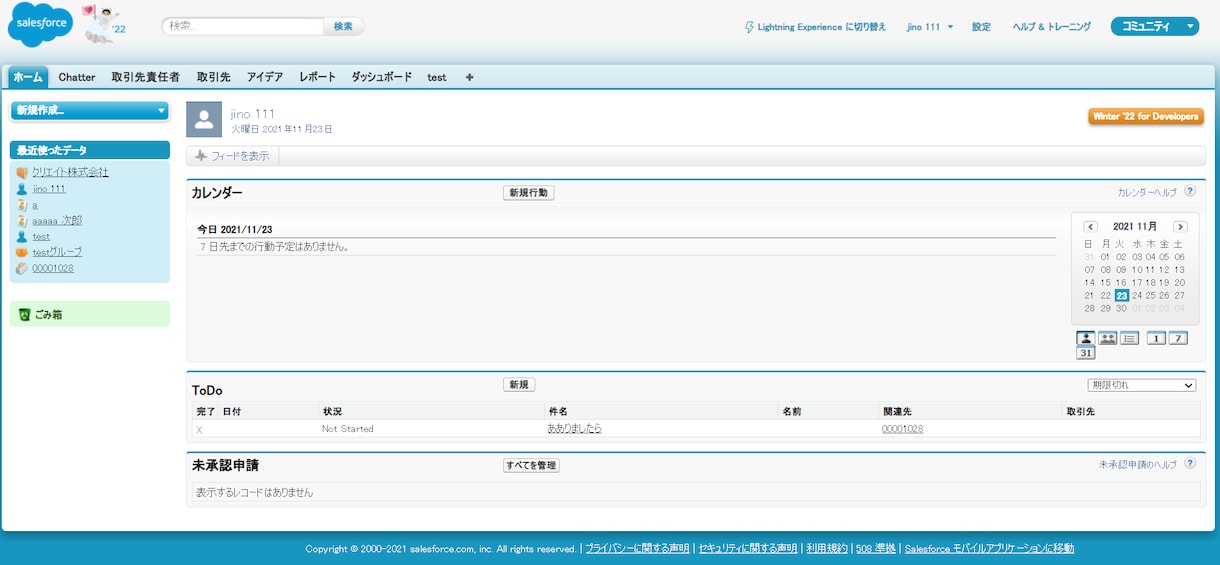Expand the 新規作成 dropdown
Viewport: 1220px width, 565px height.
click(90, 111)
